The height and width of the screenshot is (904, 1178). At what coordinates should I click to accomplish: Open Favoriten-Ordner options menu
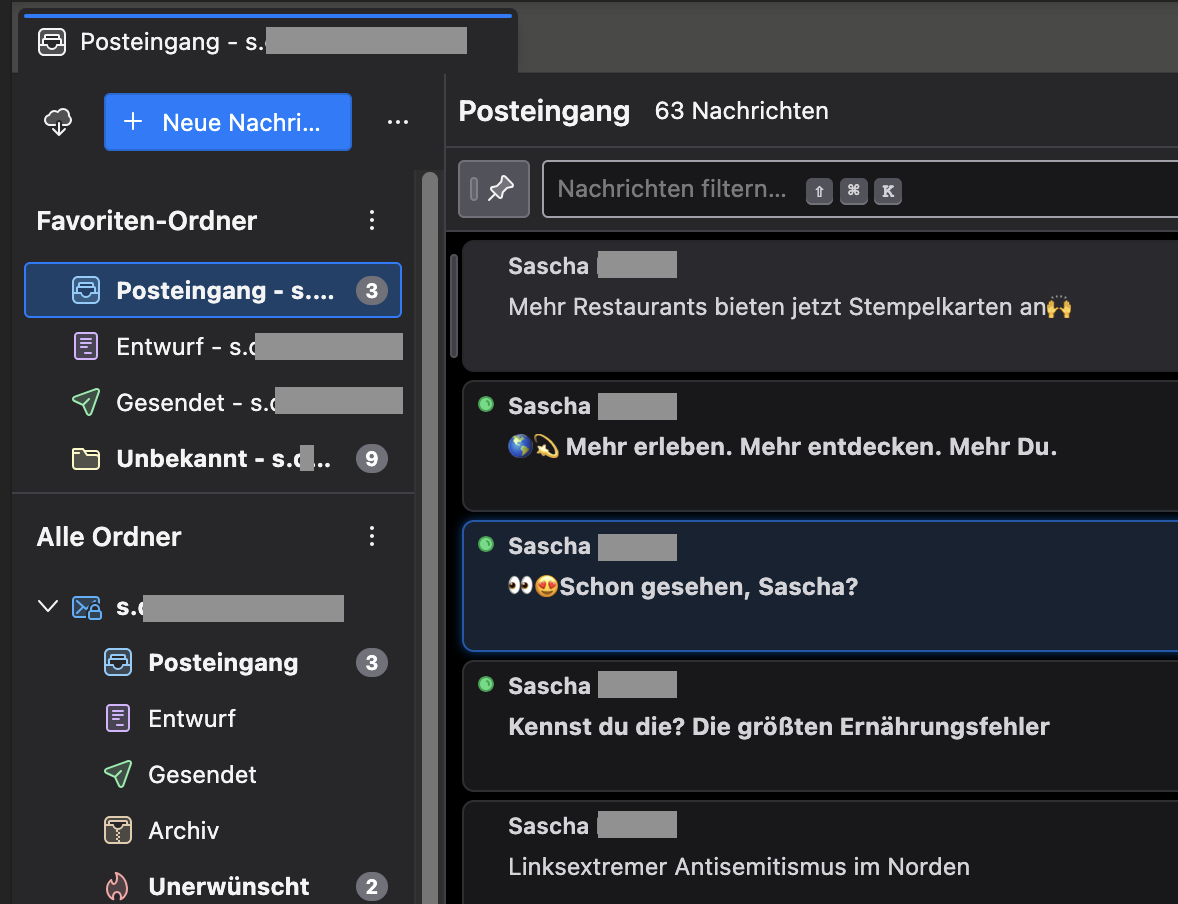[372, 220]
